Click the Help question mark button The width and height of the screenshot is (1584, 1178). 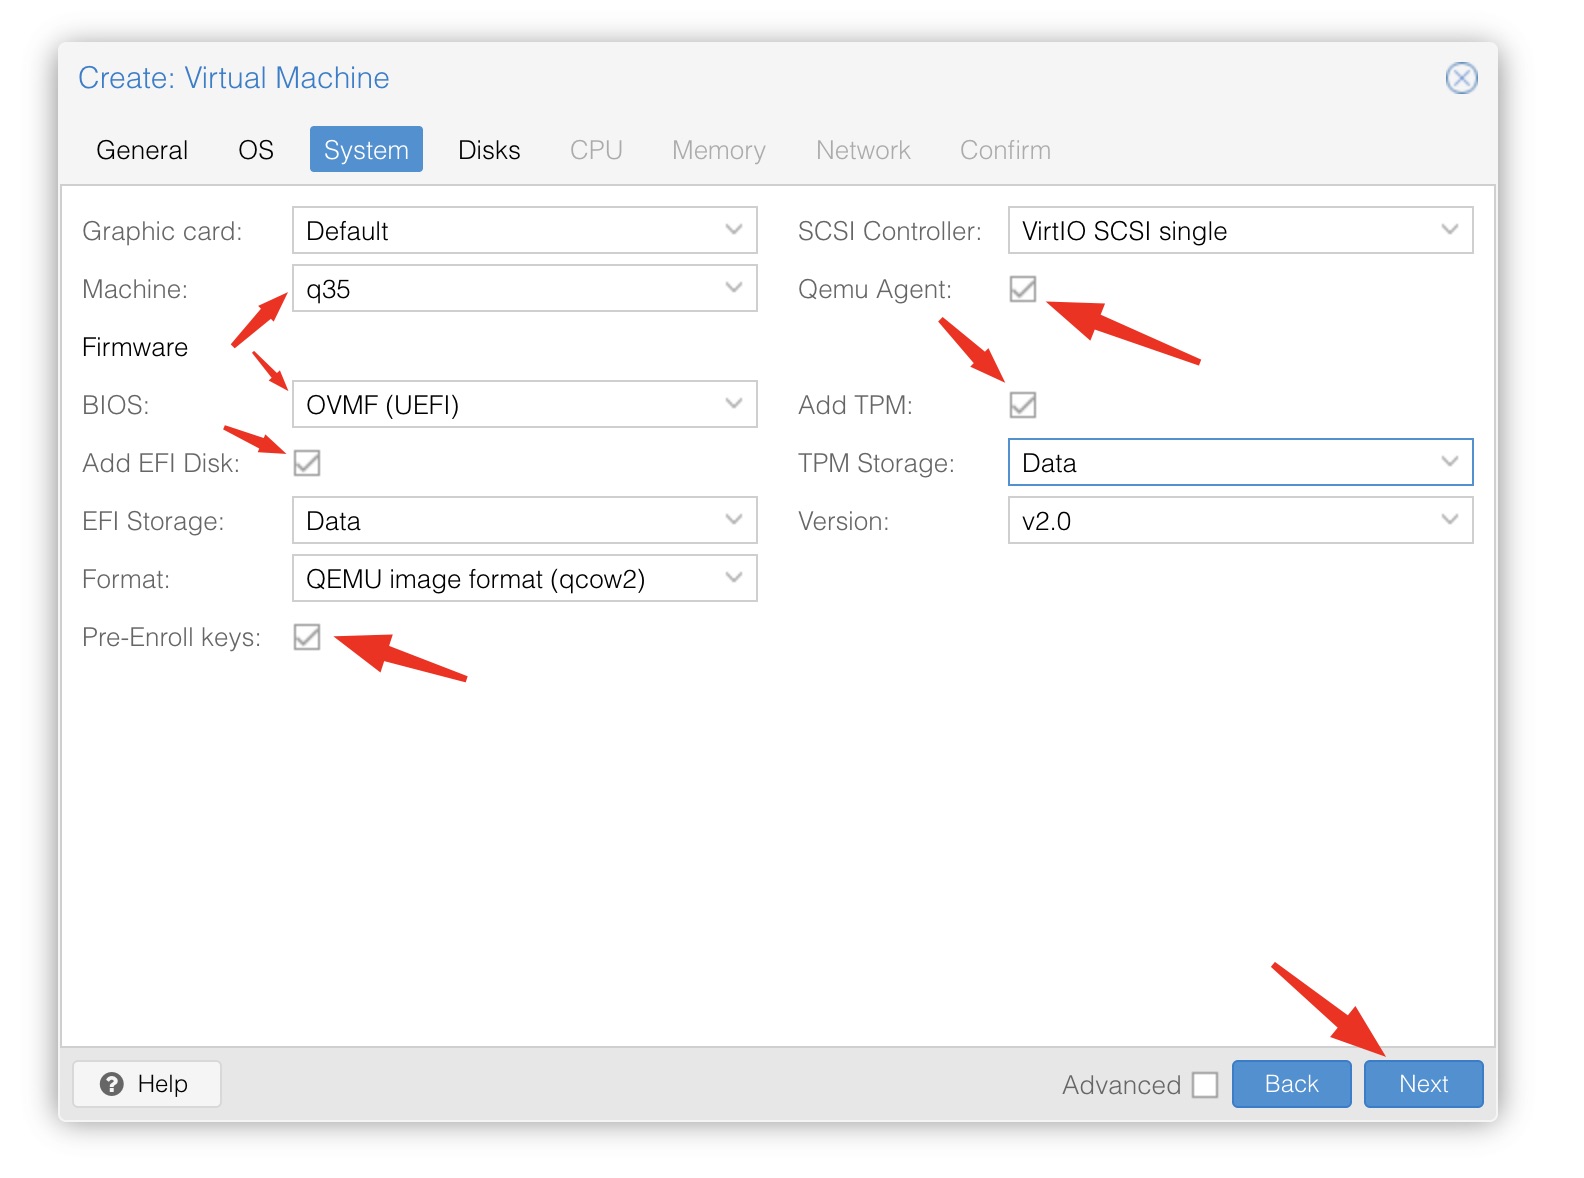[146, 1084]
